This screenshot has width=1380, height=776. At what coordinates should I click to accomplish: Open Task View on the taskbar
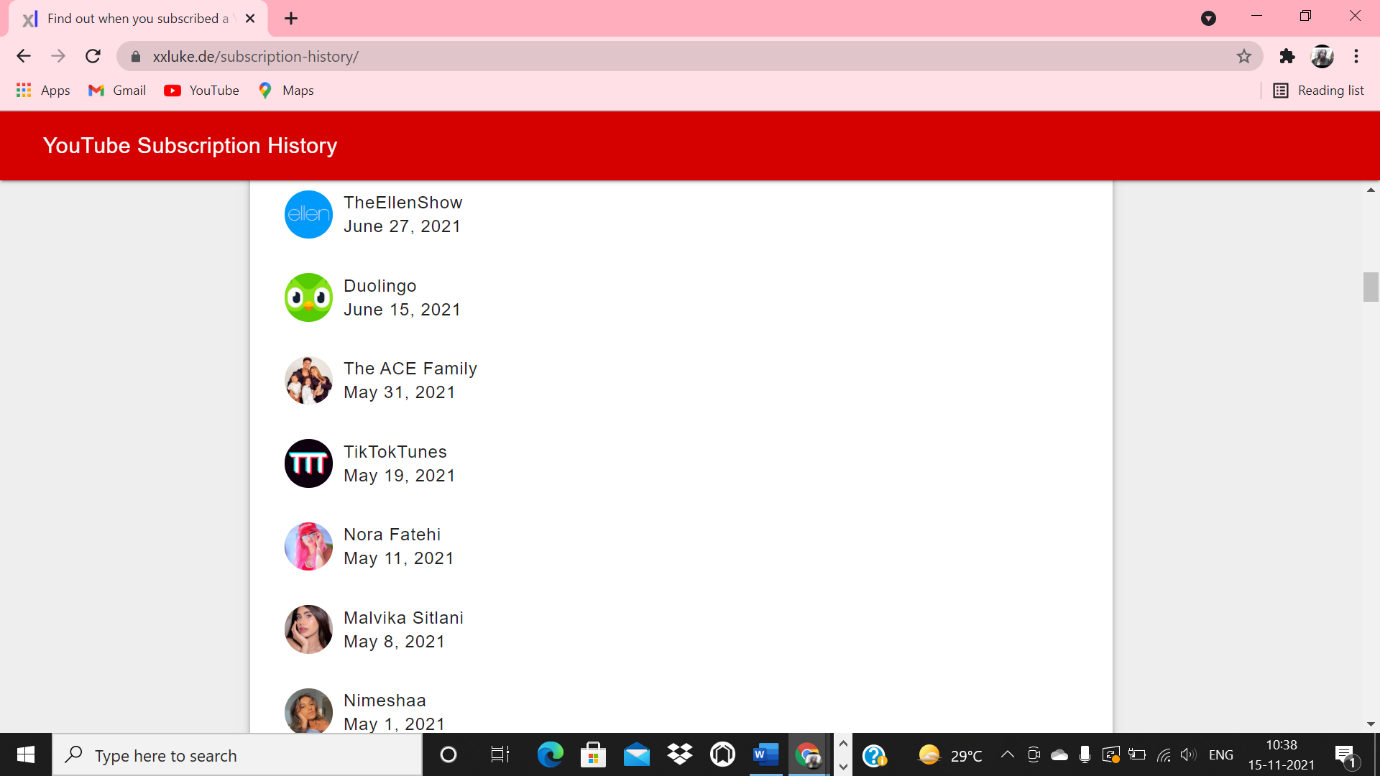(x=500, y=755)
